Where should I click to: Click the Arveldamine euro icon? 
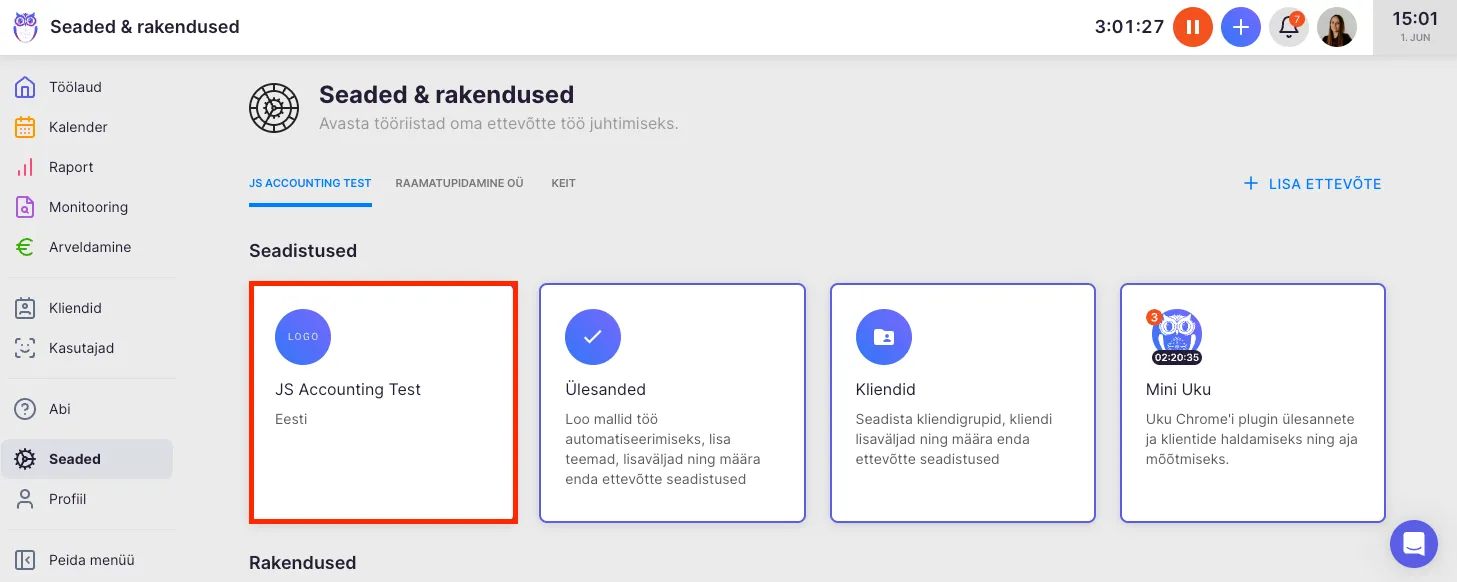click(x=25, y=247)
